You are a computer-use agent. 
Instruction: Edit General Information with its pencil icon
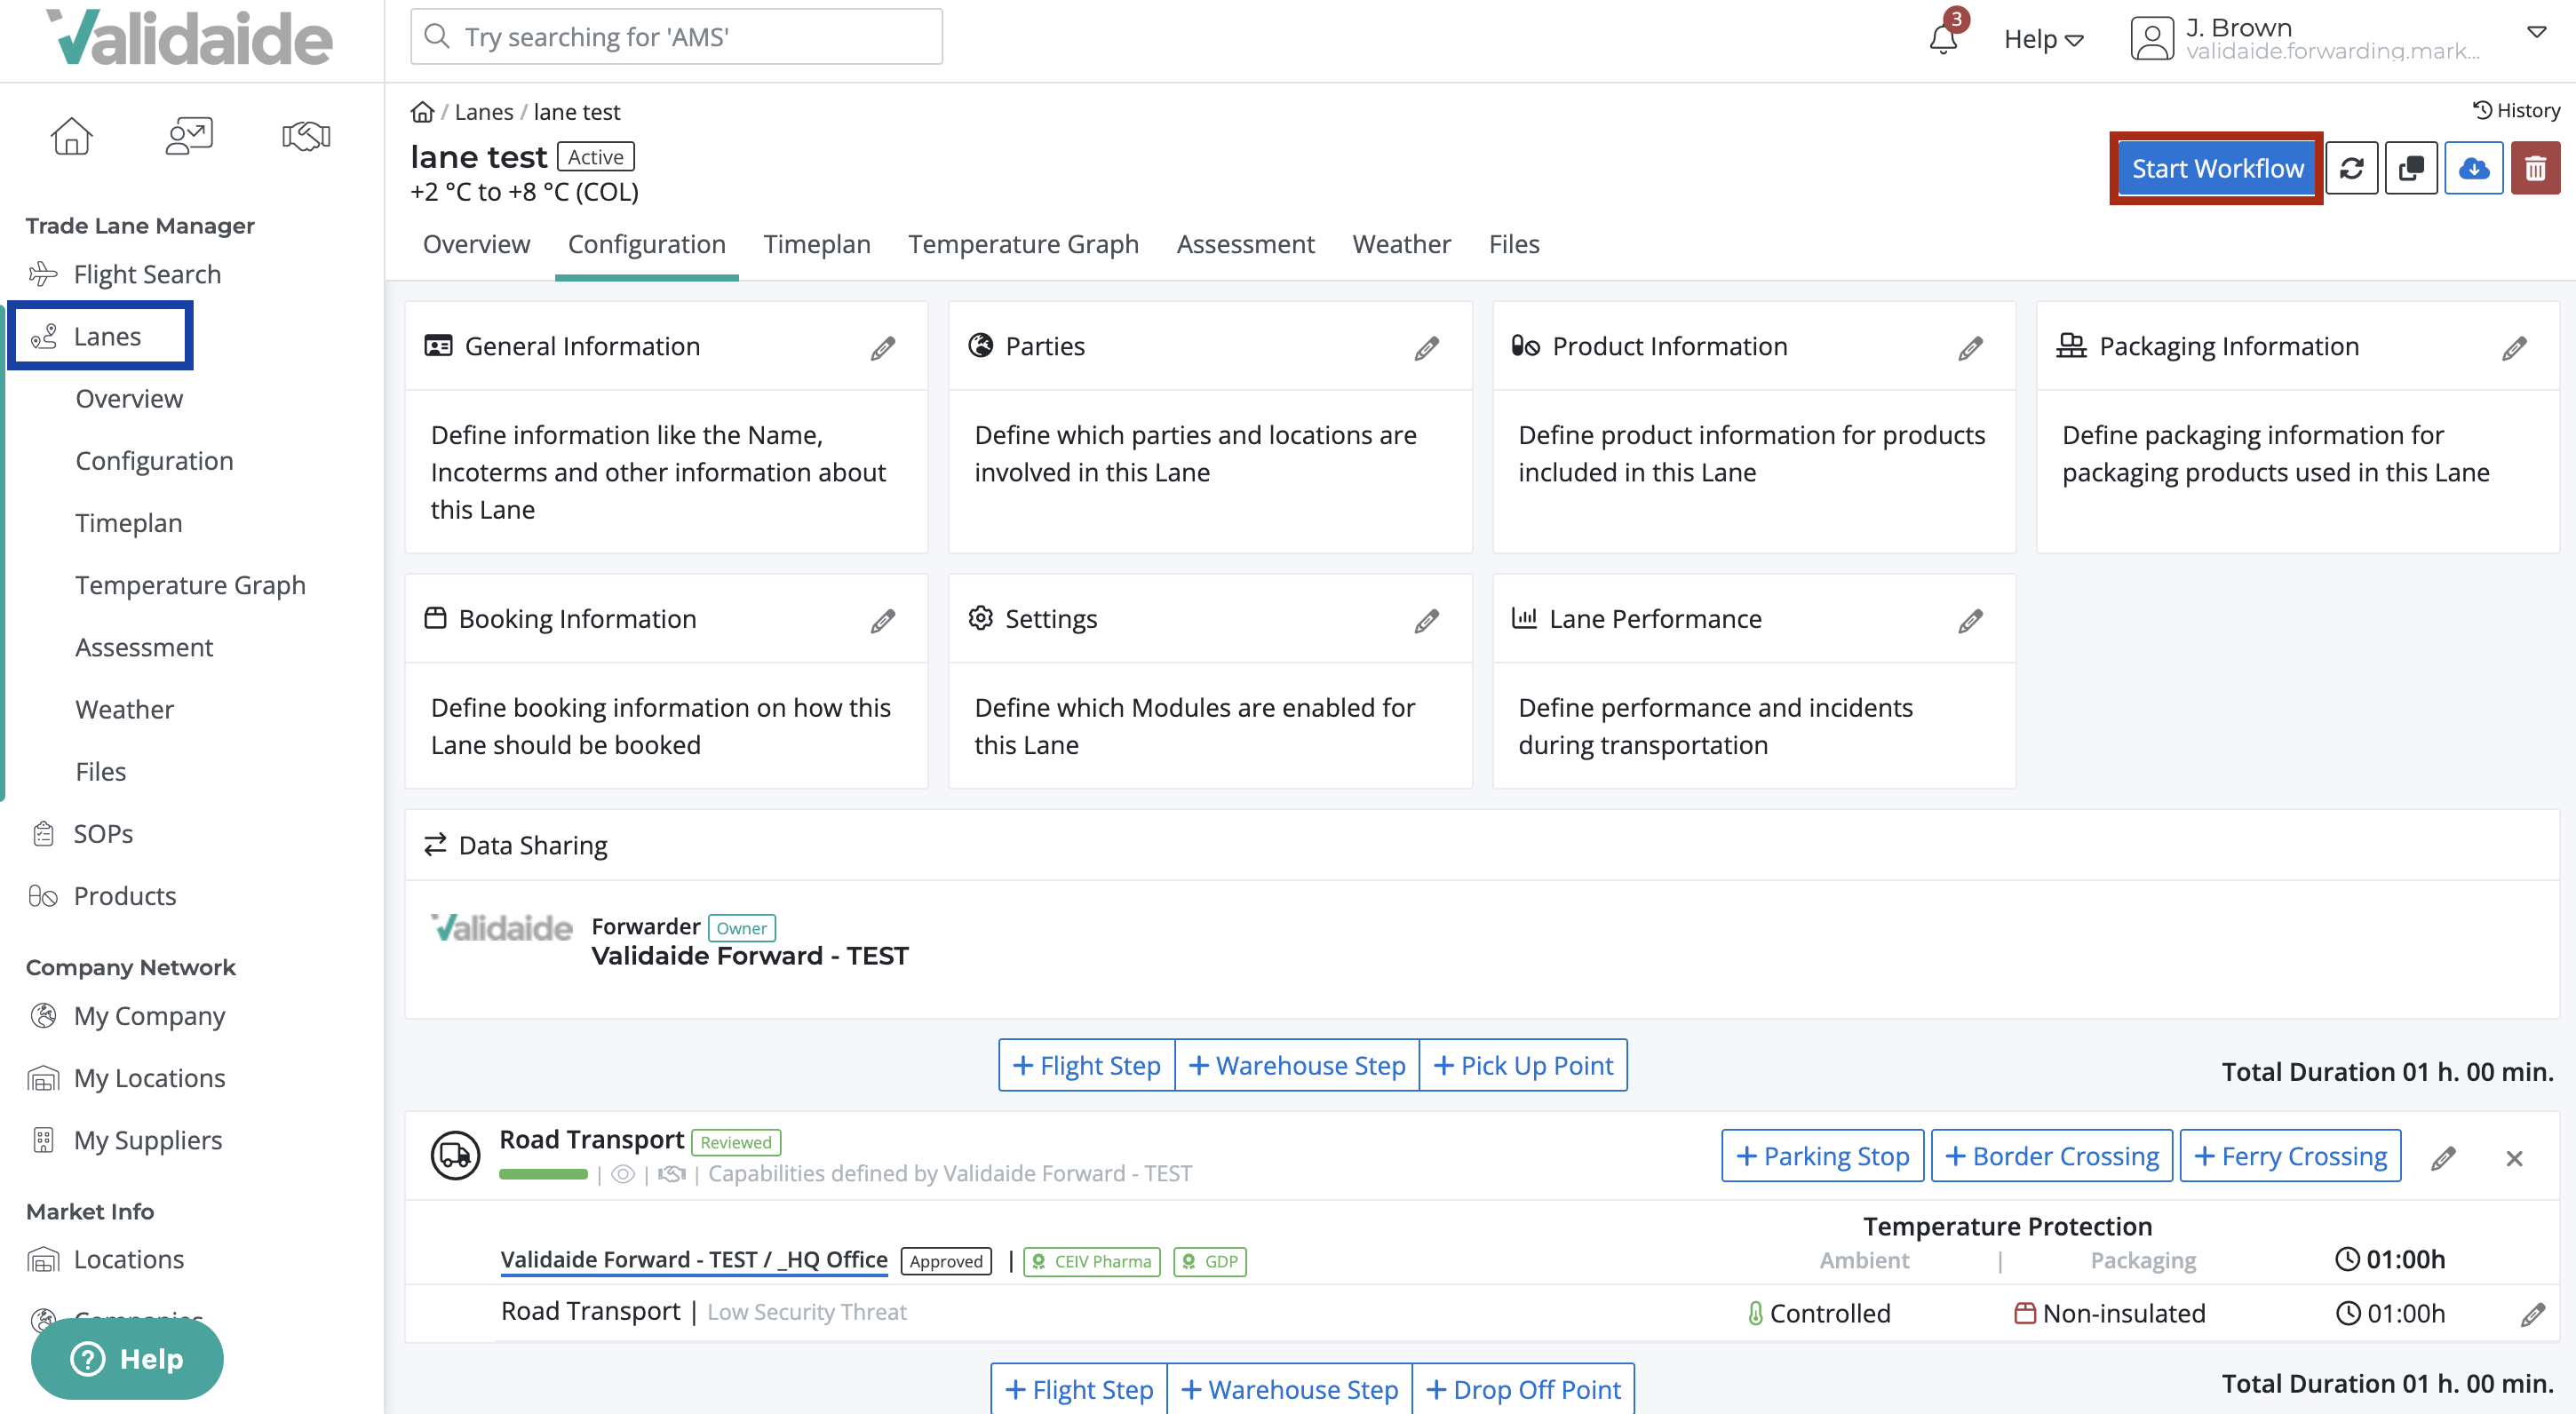pos(882,347)
